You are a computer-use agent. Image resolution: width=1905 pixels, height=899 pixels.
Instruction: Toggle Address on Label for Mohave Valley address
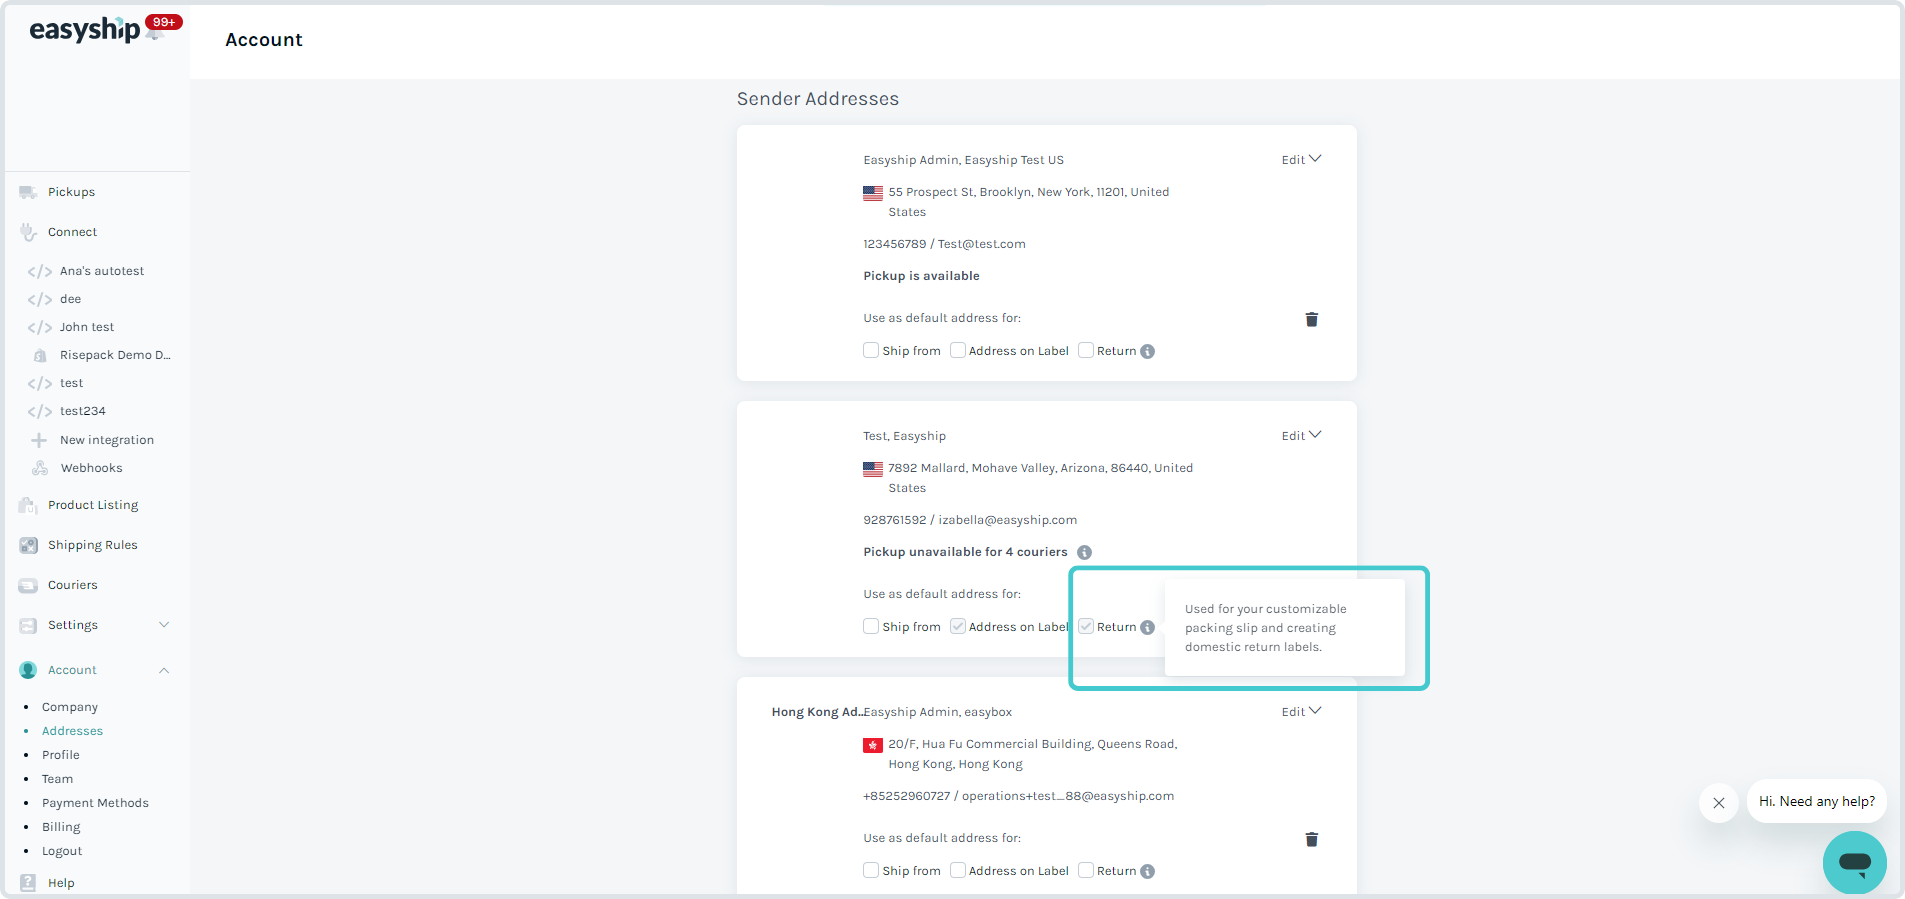[x=958, y=627]
